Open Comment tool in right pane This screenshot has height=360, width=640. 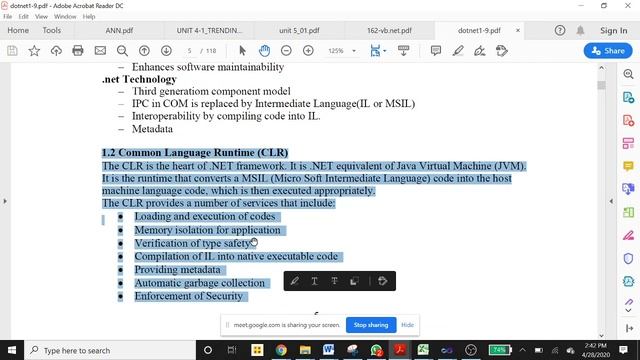click(628, 166)
